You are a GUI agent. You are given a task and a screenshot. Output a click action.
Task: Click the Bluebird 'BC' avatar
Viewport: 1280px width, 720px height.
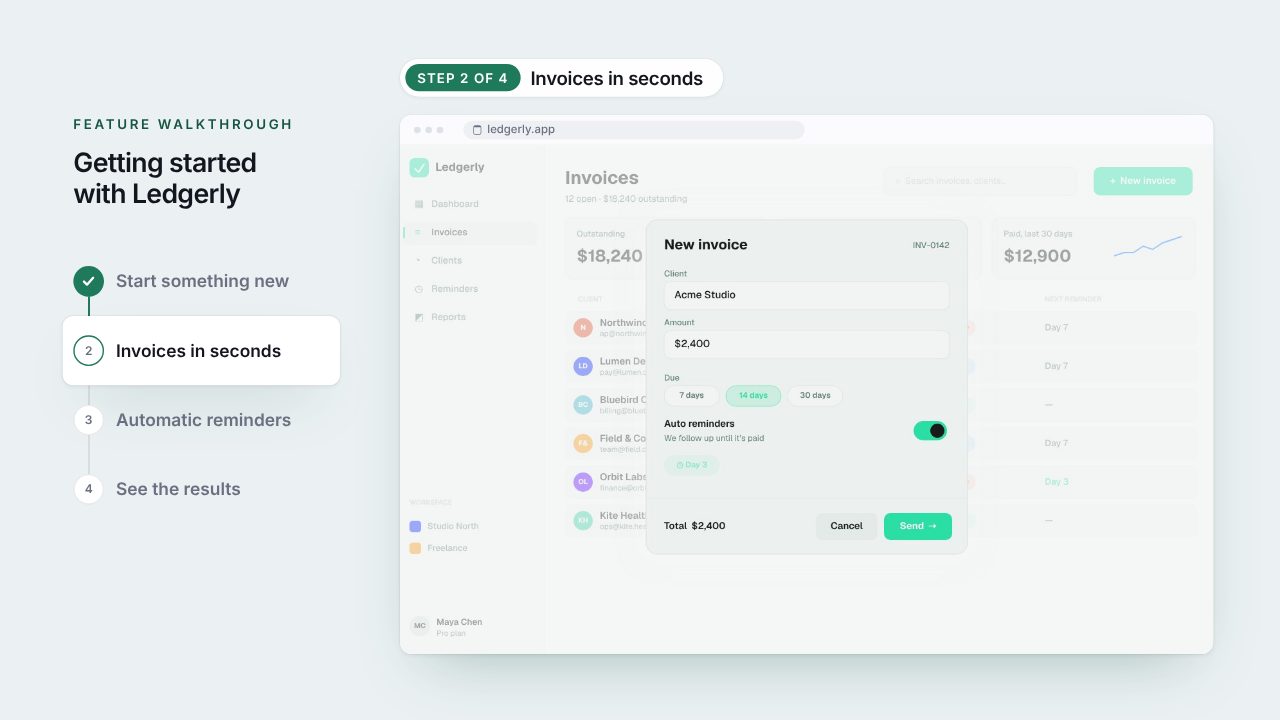pos(583,404)
